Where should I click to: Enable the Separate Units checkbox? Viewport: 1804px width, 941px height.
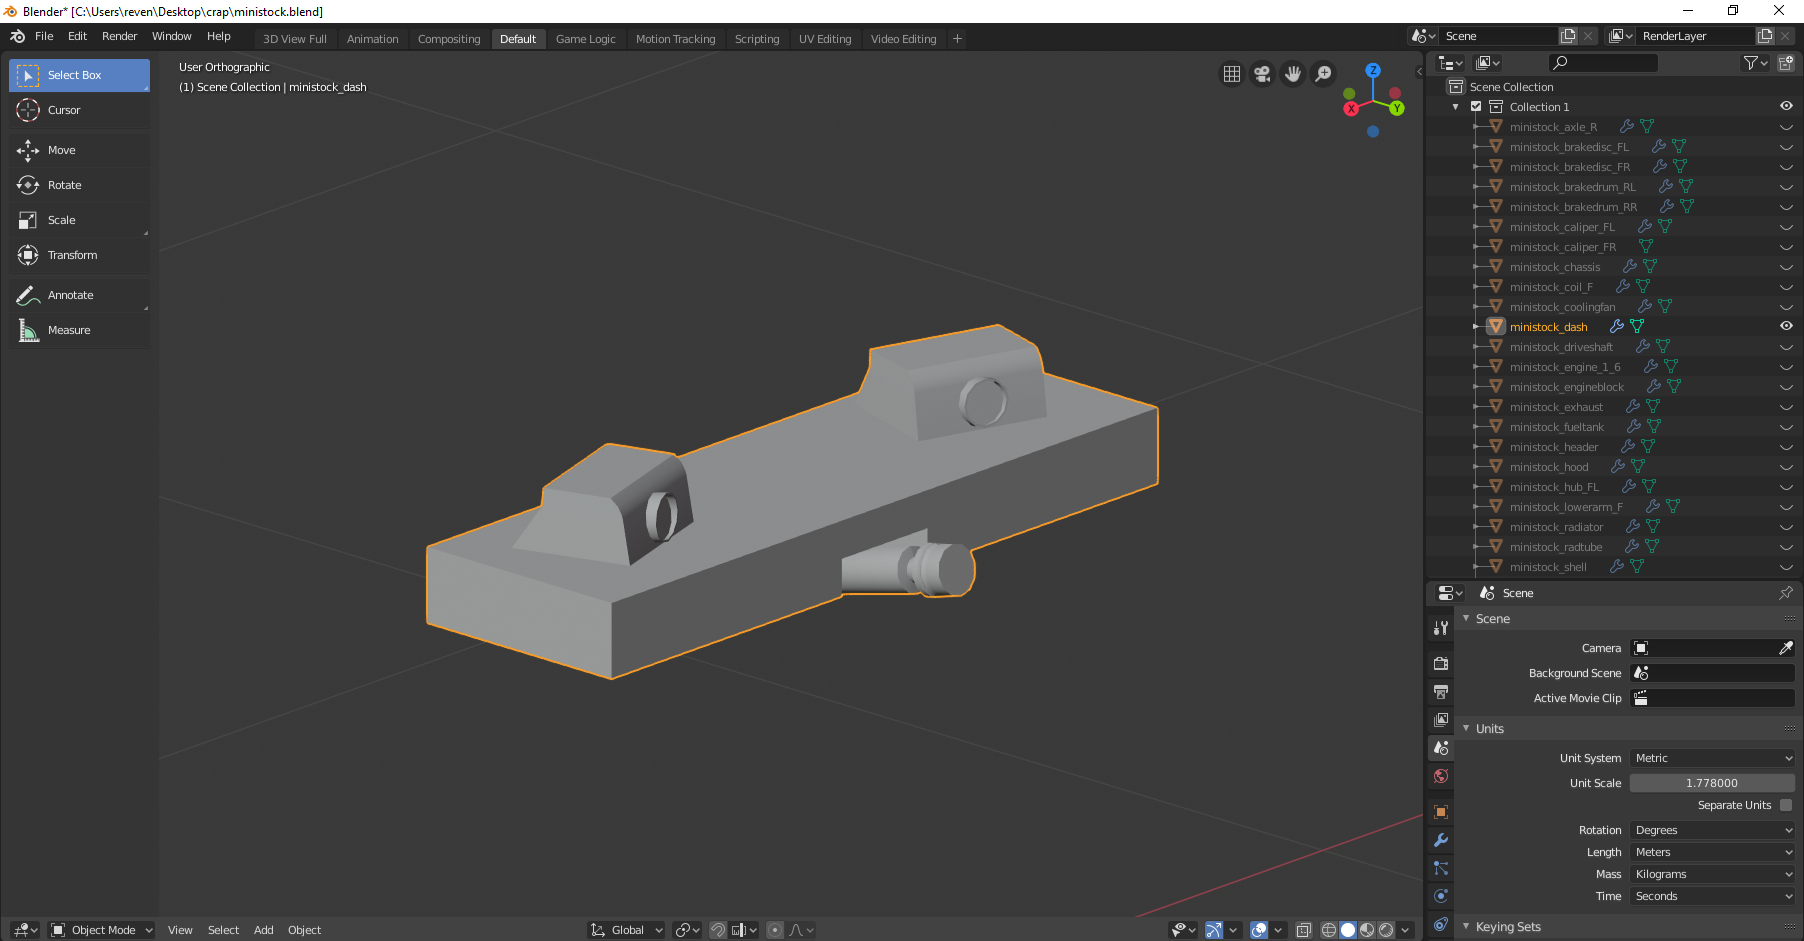click(x=1786, y=805)
